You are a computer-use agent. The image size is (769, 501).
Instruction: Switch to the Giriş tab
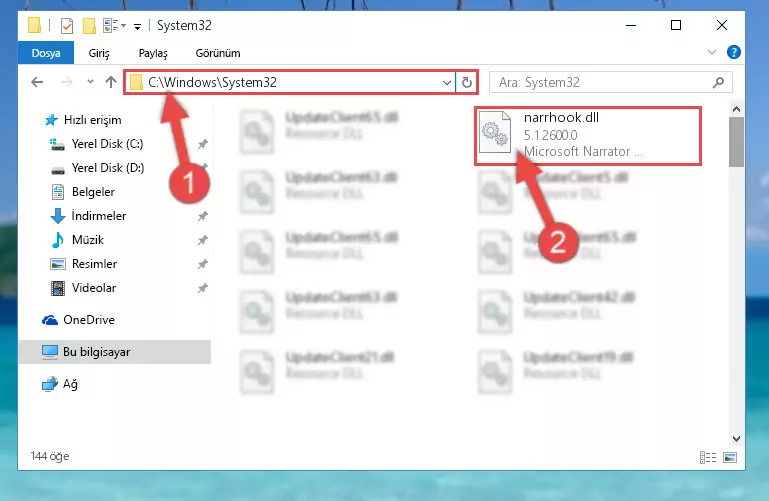(99, 53)
